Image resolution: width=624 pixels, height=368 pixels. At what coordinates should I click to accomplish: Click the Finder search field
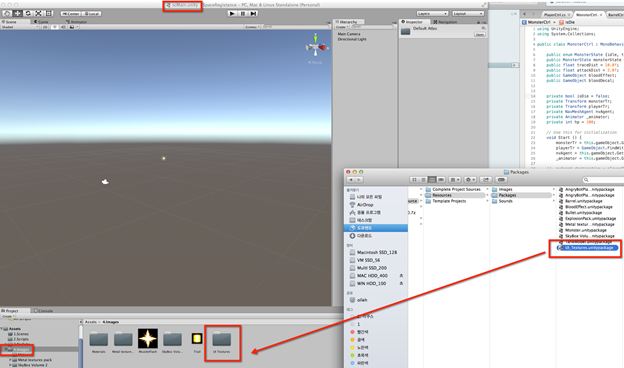(x=603, y=180)
